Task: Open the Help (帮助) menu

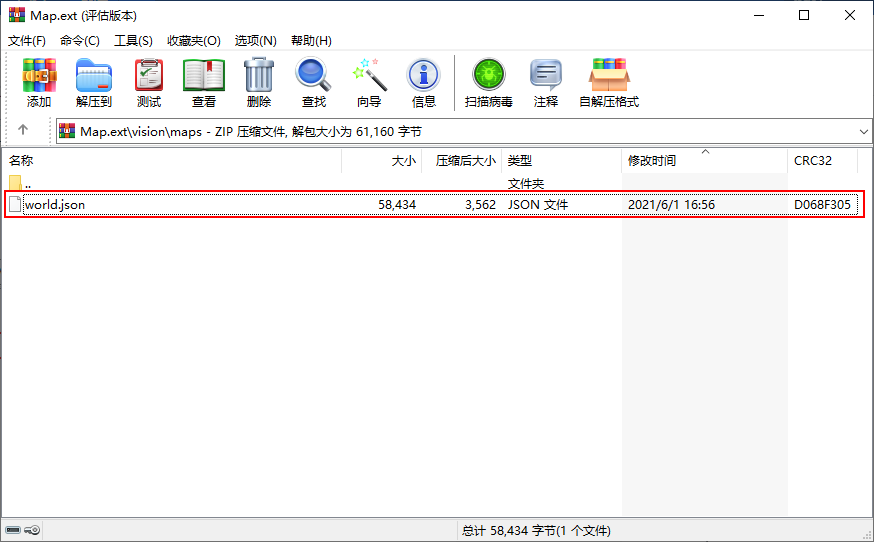Action: (x=311, y=41)
